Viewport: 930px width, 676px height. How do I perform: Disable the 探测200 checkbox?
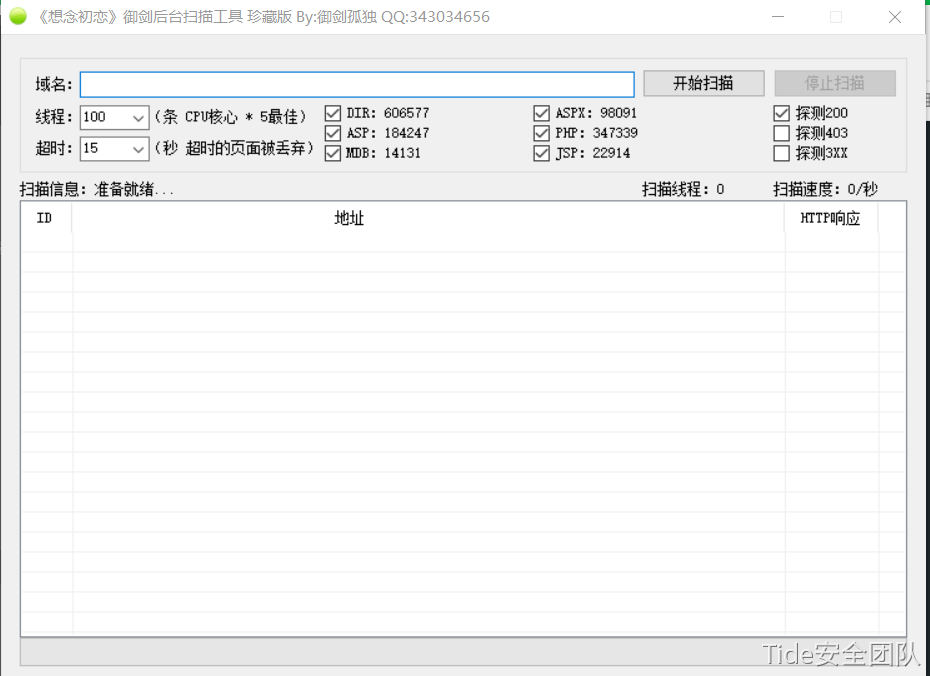pyautogui.click(x=781, y=113)
